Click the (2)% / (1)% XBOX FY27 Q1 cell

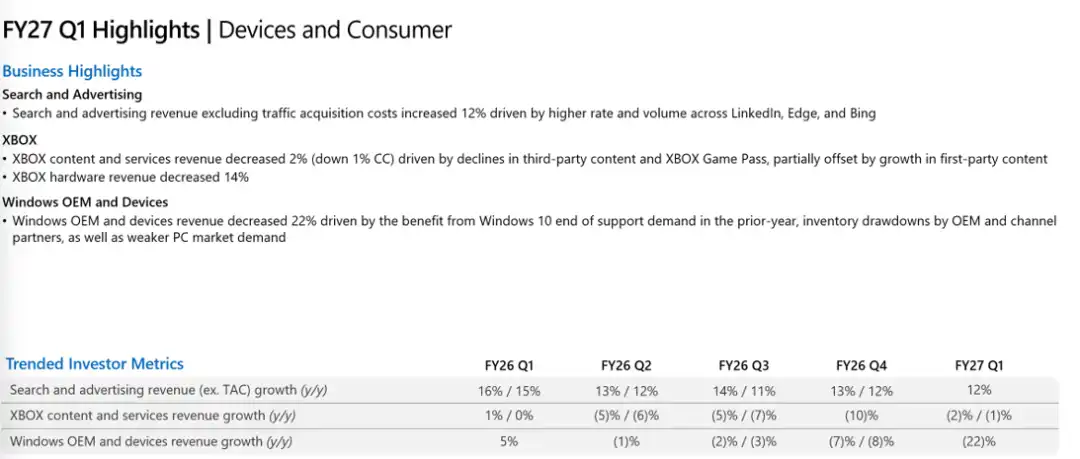[x=979, y=416]
